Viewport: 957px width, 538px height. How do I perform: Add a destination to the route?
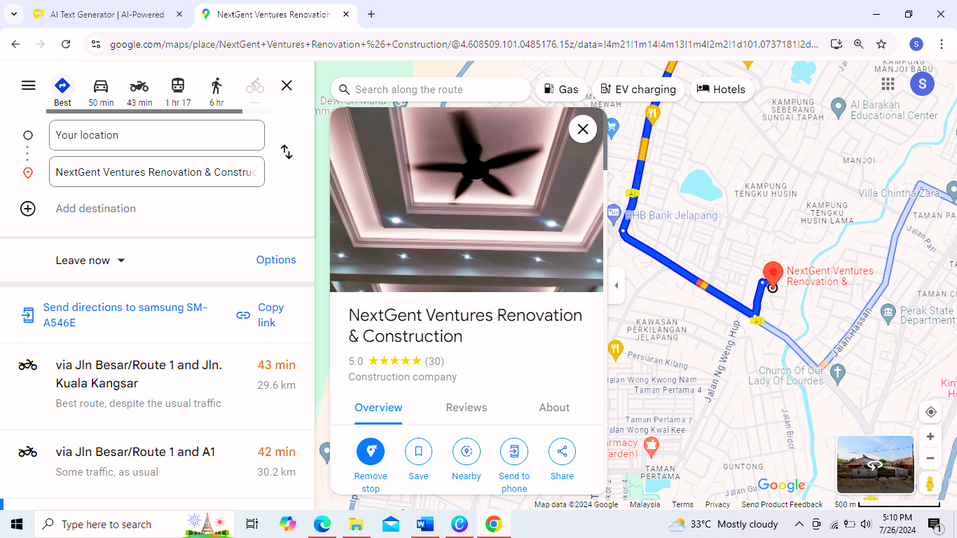tap(95, 208)
